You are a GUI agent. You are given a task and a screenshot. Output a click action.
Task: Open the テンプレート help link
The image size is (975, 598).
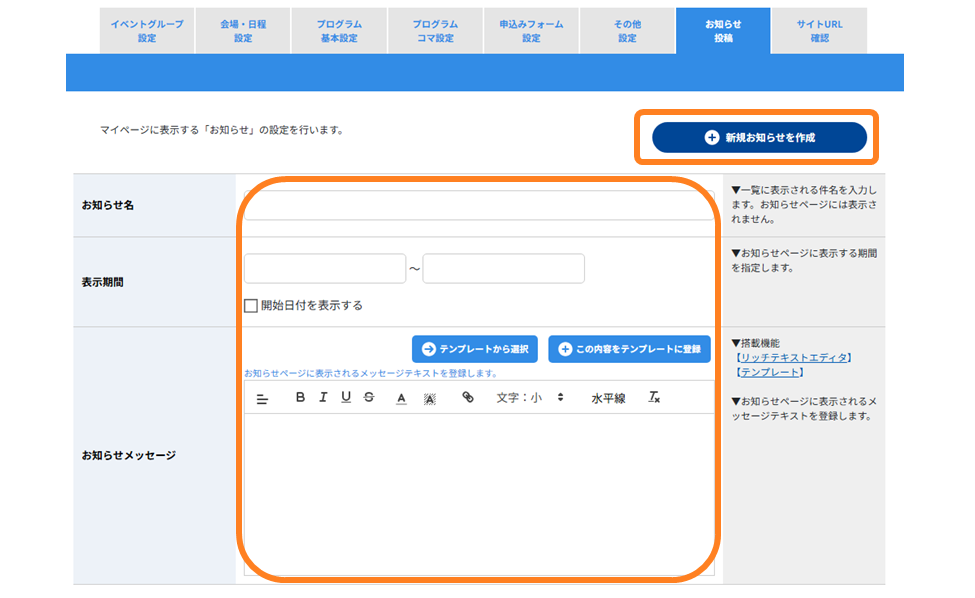tap(770, 372)
